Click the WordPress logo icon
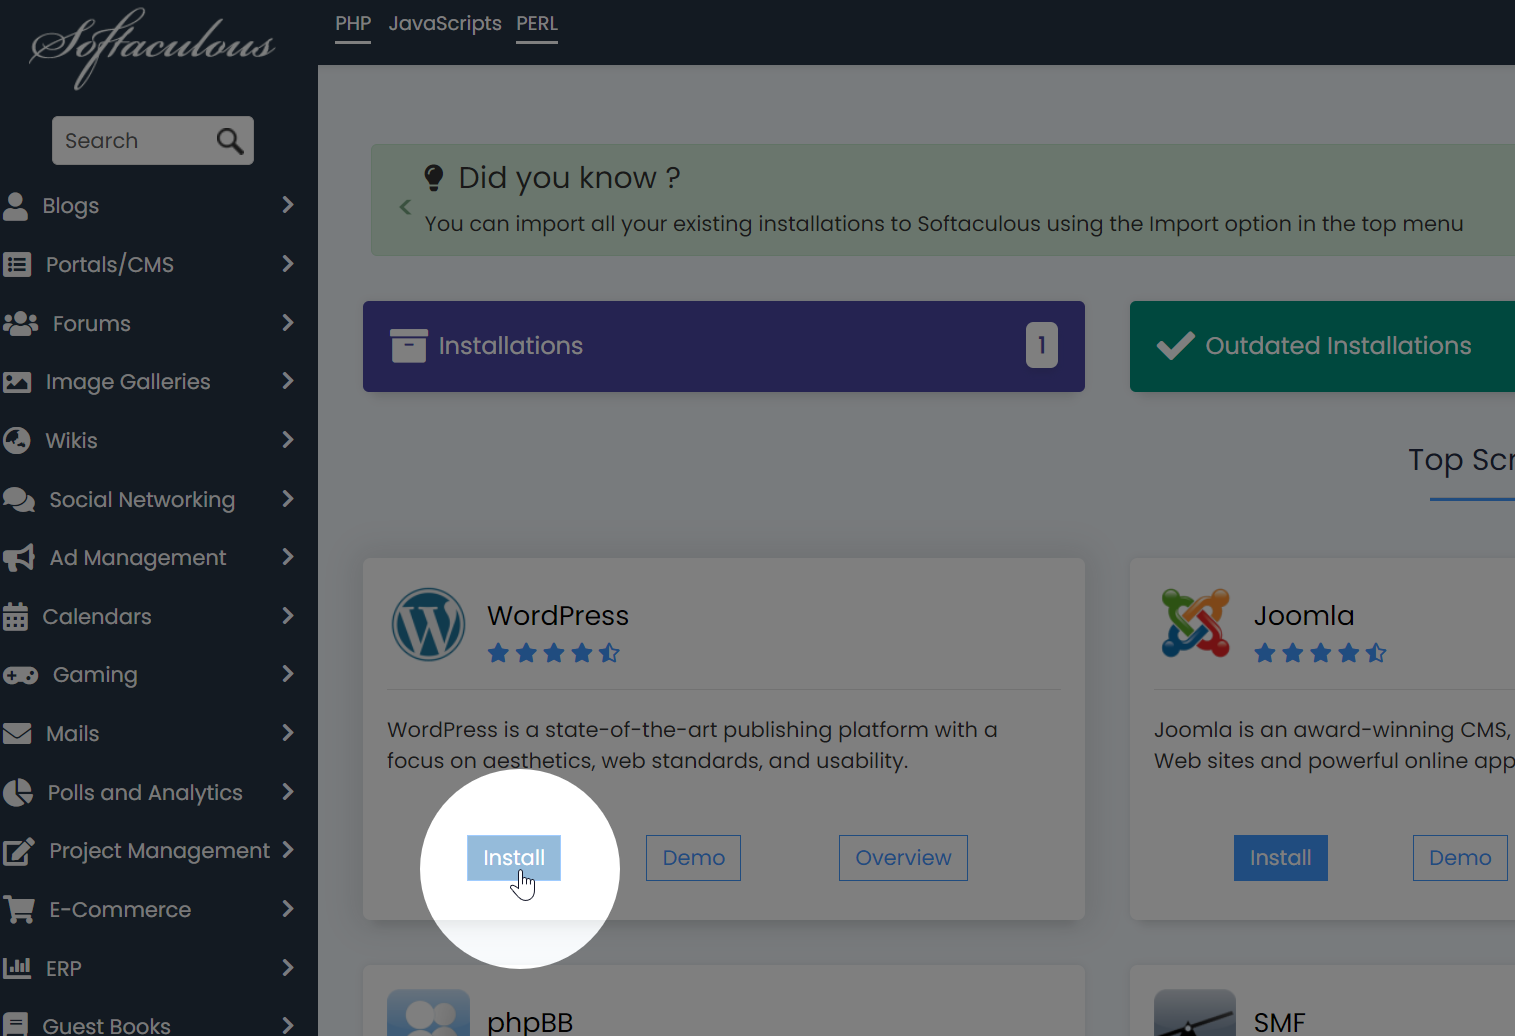 (x=428, y=624)
